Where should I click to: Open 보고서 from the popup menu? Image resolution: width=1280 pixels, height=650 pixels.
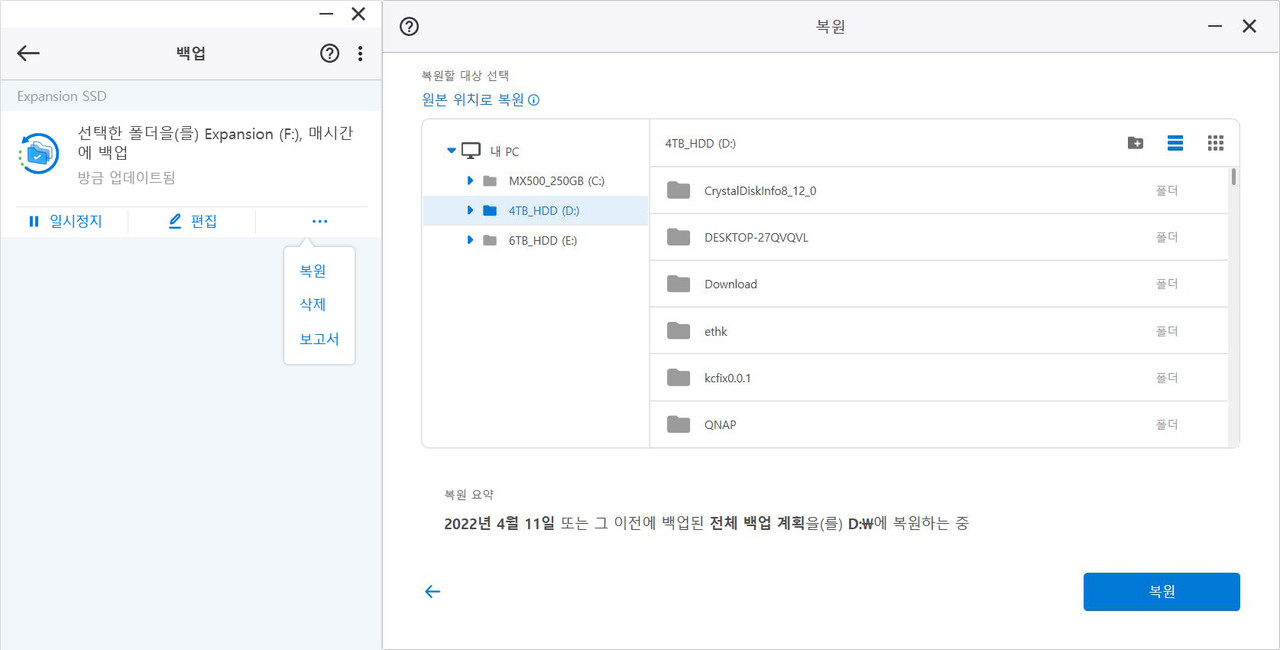click(x=319, y=339)
